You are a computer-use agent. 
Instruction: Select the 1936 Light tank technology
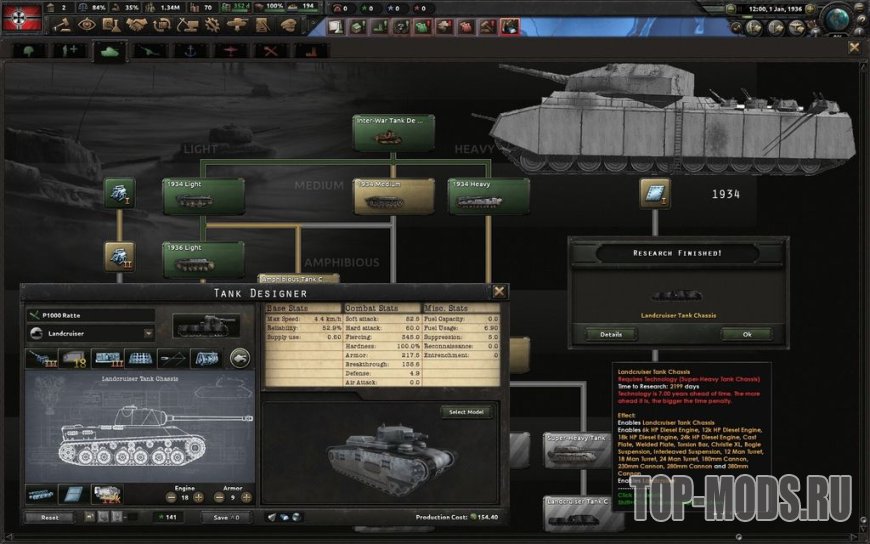203,258
